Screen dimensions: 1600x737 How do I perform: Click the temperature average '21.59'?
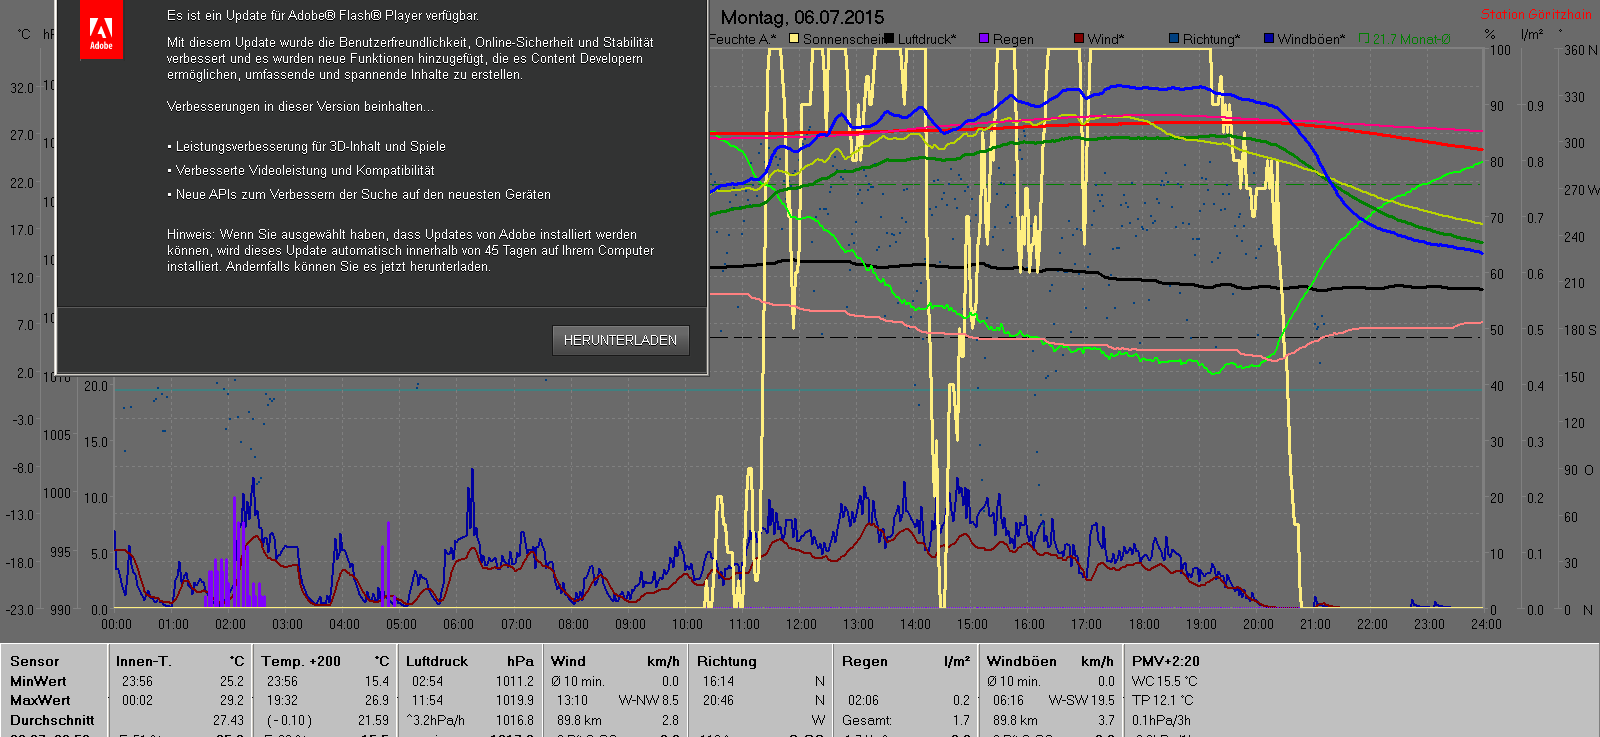pyautogui.click(x=373, y=720)
